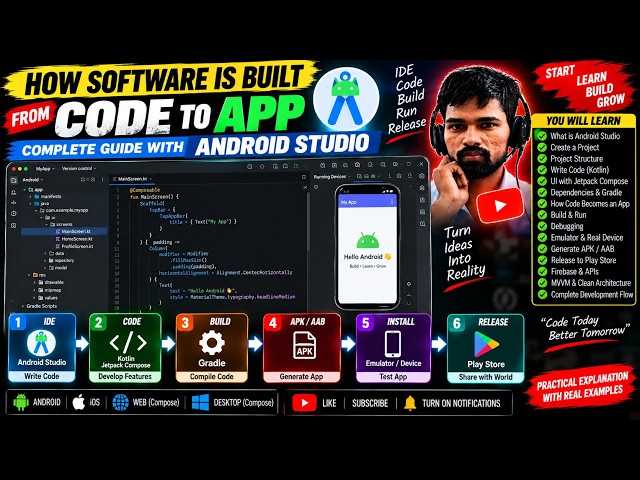640x480 pixels.
Task: Open the three-dot menu in phone's My App bar
Action: click(392, 202)
